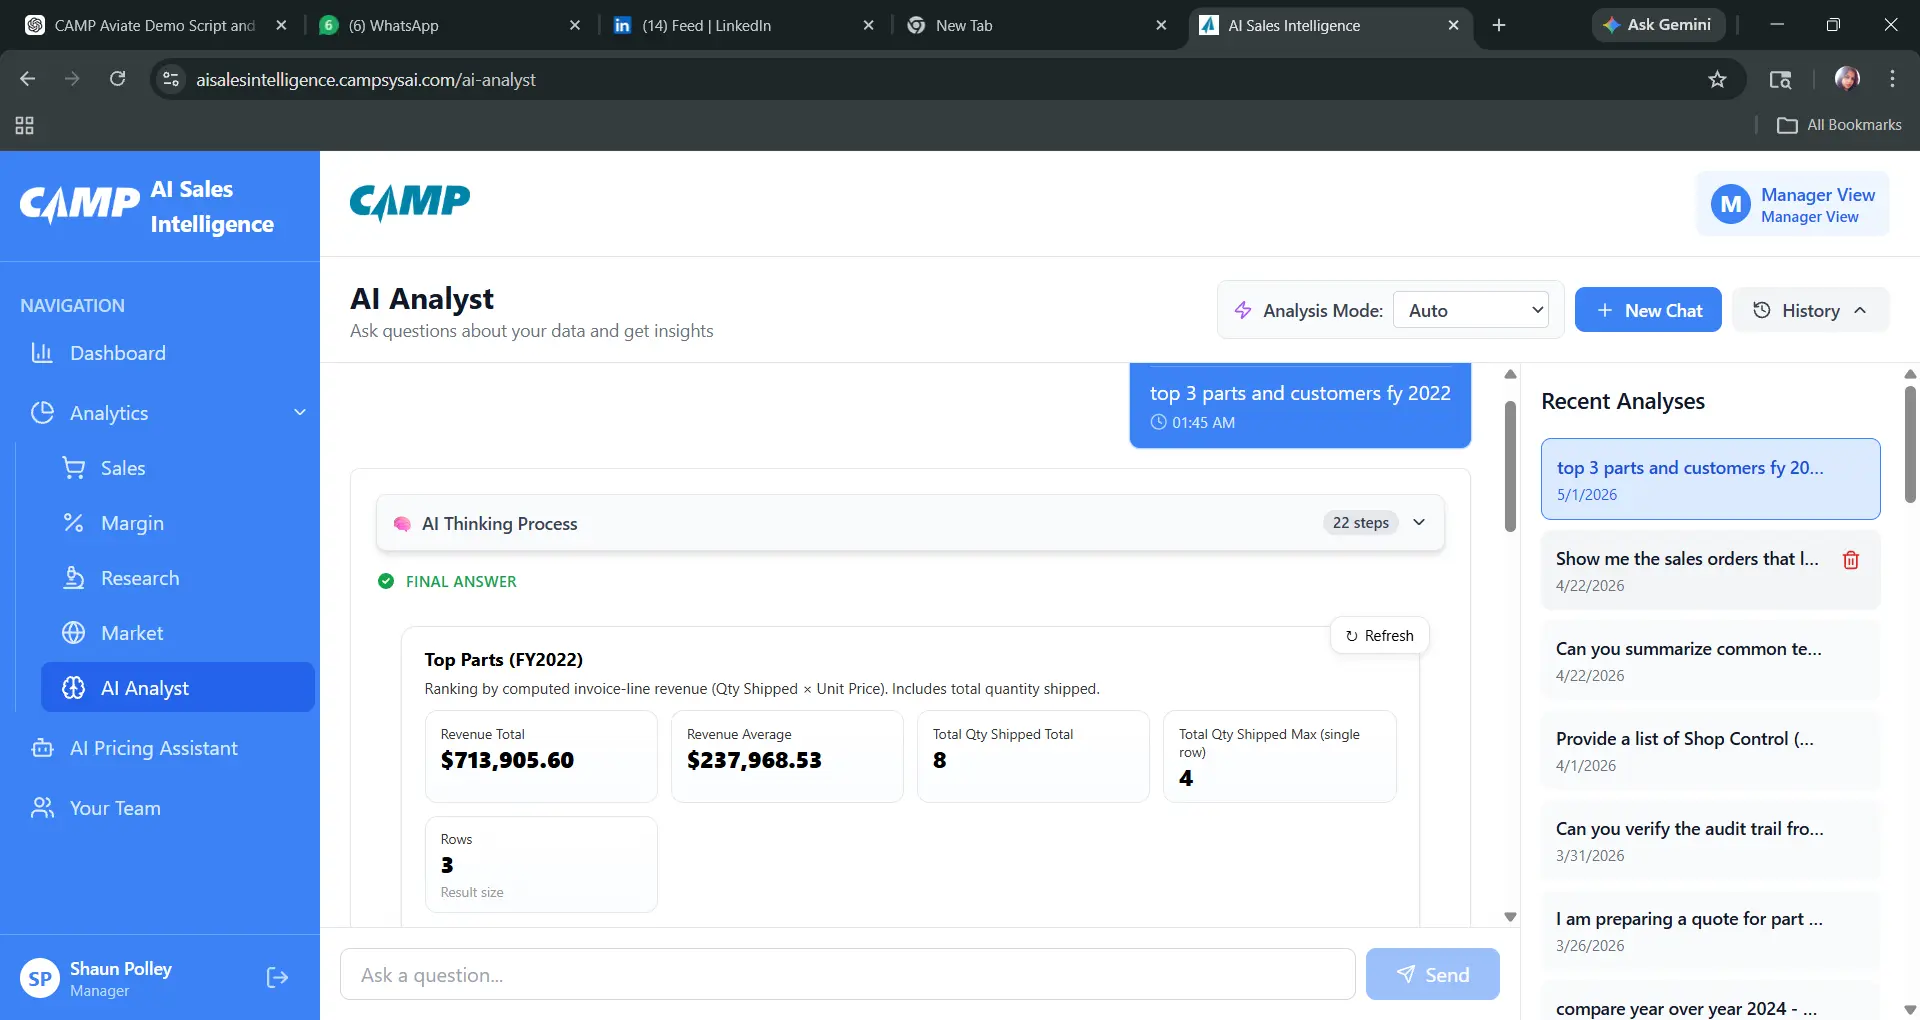View site information icon in address bar
The width and height of the screenshot is (1920, 1020).
tap(171, 79)
